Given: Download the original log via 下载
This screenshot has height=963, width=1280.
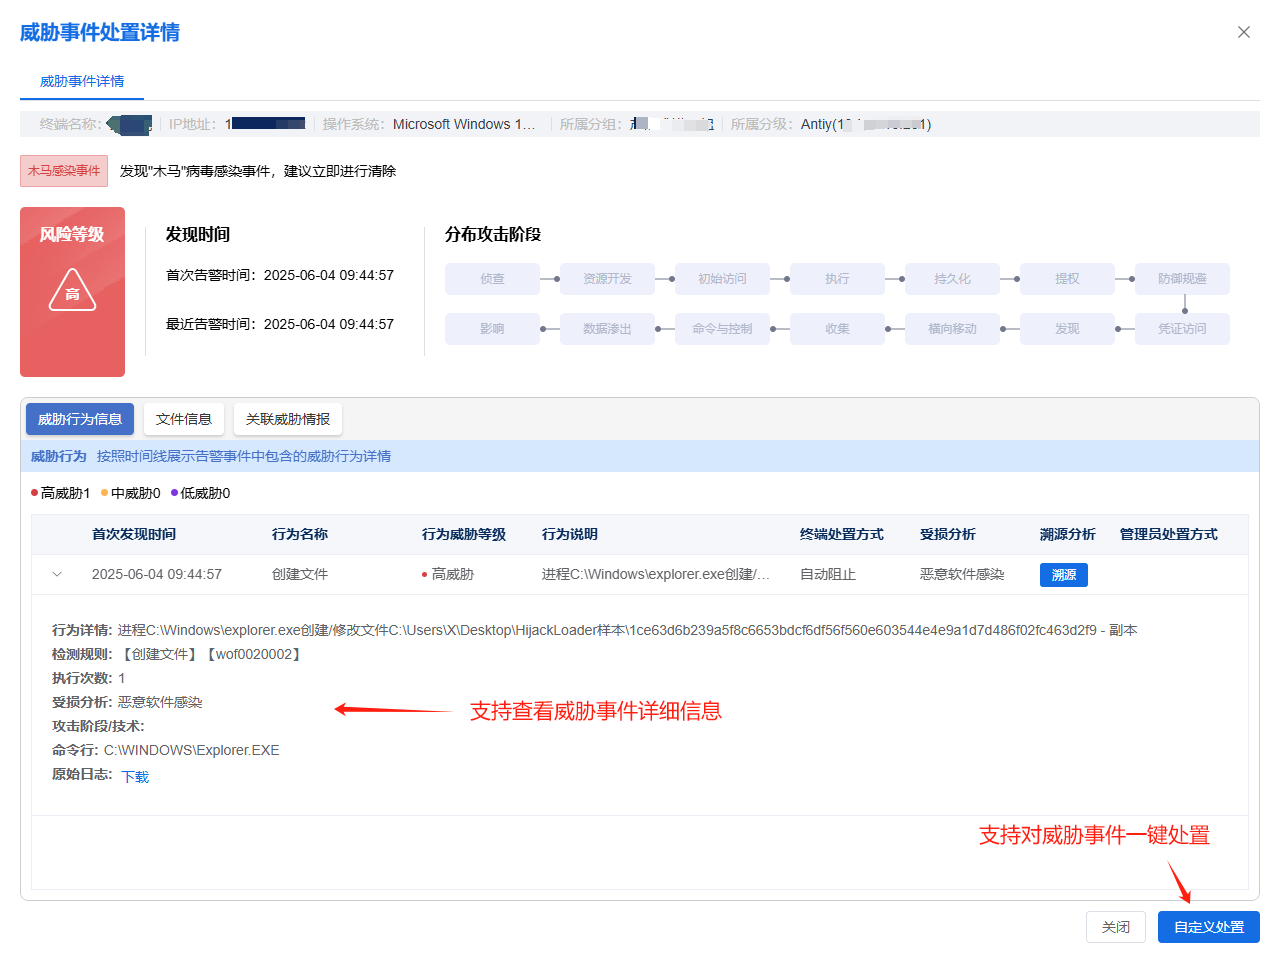Looking at the screenshot, I should (135, 777).
